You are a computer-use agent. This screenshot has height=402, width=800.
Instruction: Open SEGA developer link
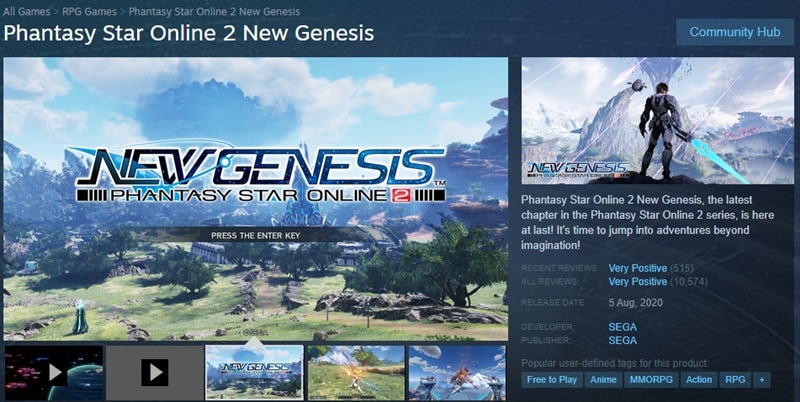(x=622, y=327)
